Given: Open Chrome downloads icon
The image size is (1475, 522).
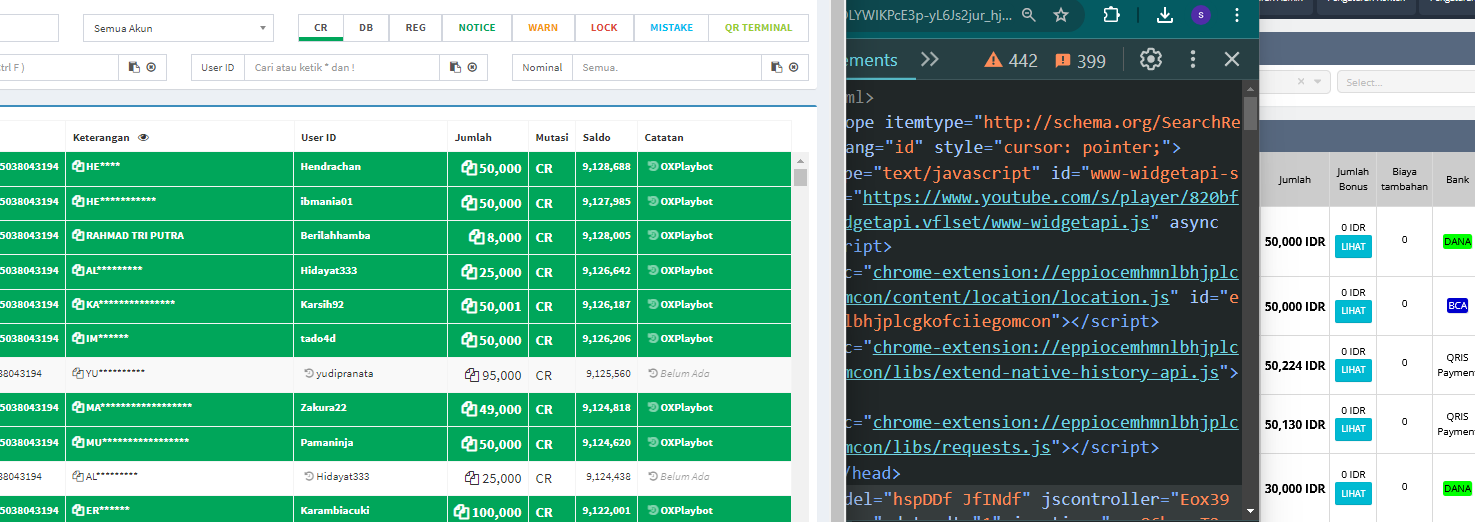Looking at the screenshot, I should pos(1164,15).
